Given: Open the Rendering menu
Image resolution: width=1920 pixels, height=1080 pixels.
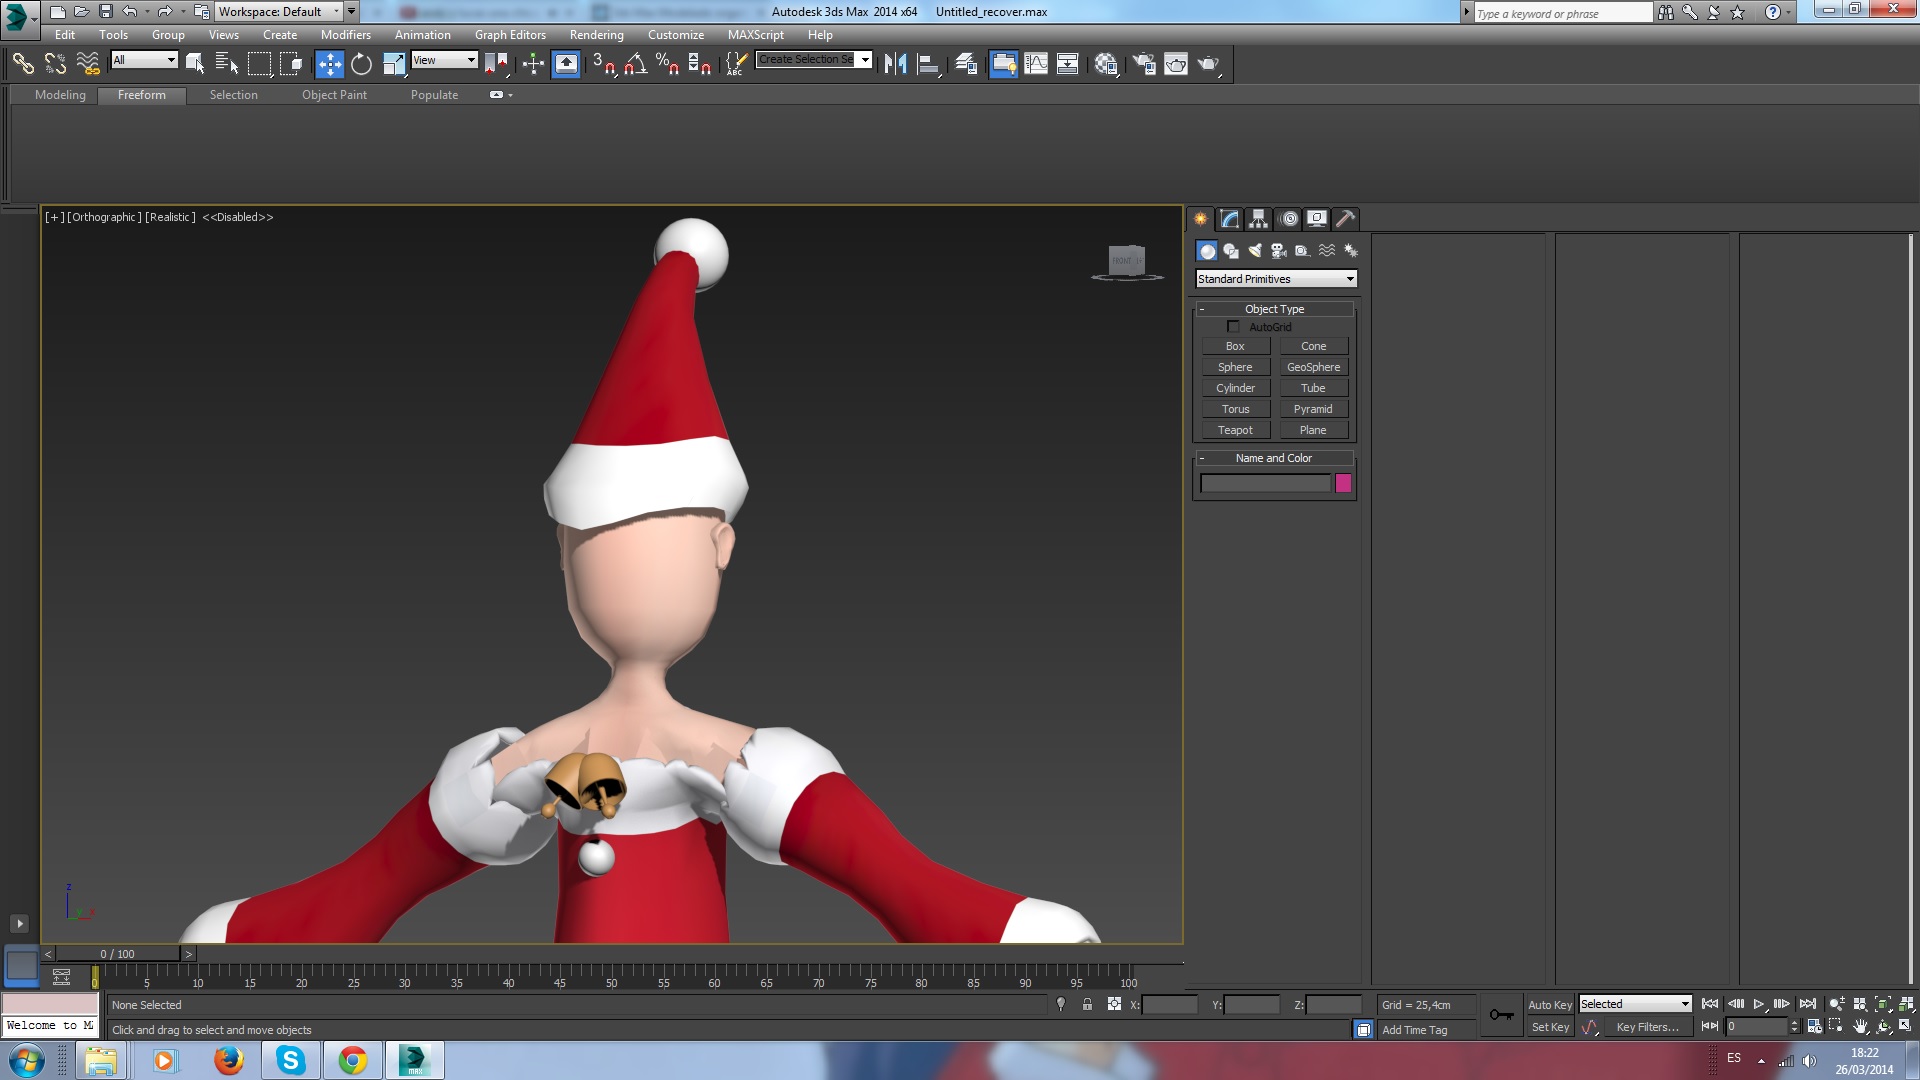Looking at the screenshot, I should pos(596,35).
